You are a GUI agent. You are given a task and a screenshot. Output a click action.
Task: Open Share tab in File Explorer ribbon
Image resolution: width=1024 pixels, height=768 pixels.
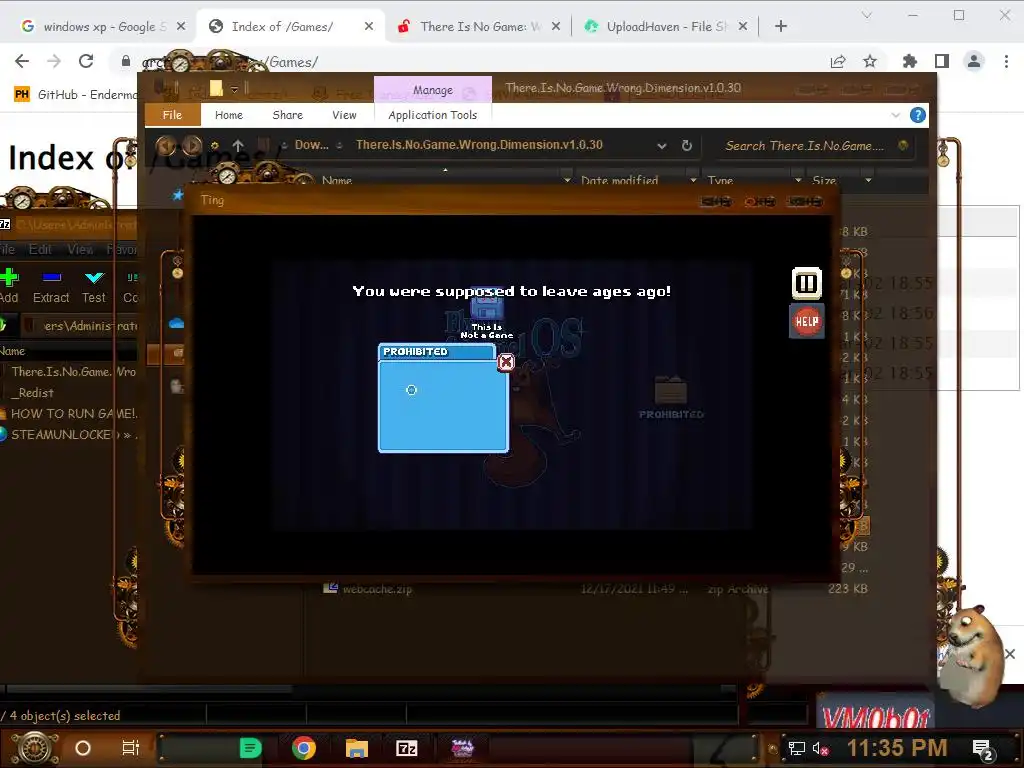287,115
